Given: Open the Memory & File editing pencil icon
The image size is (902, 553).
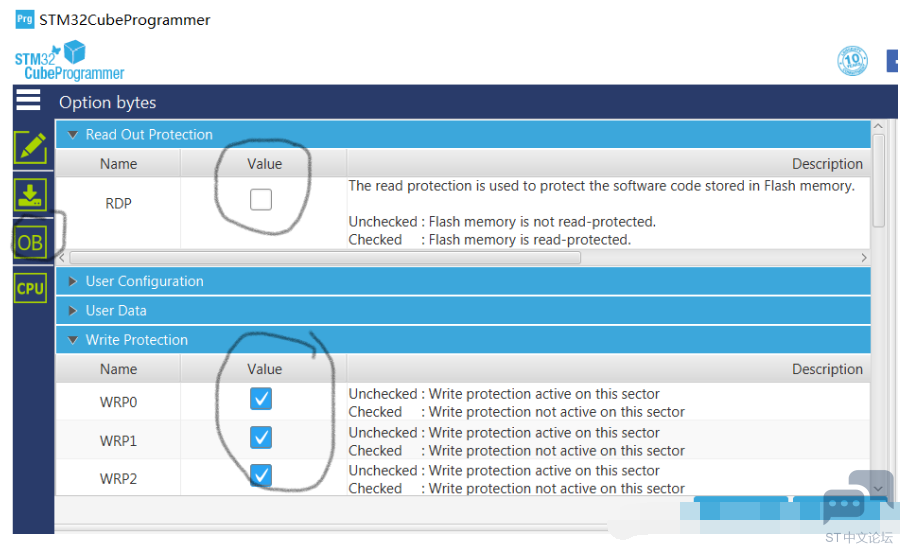Looking at the screenshot, I should coord(31,147).
